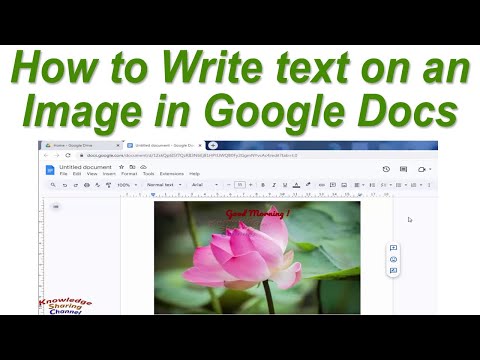Switch to the Home - Google Drive tab
This screenshot has width=480, height=360.
(x=82, y=145)
